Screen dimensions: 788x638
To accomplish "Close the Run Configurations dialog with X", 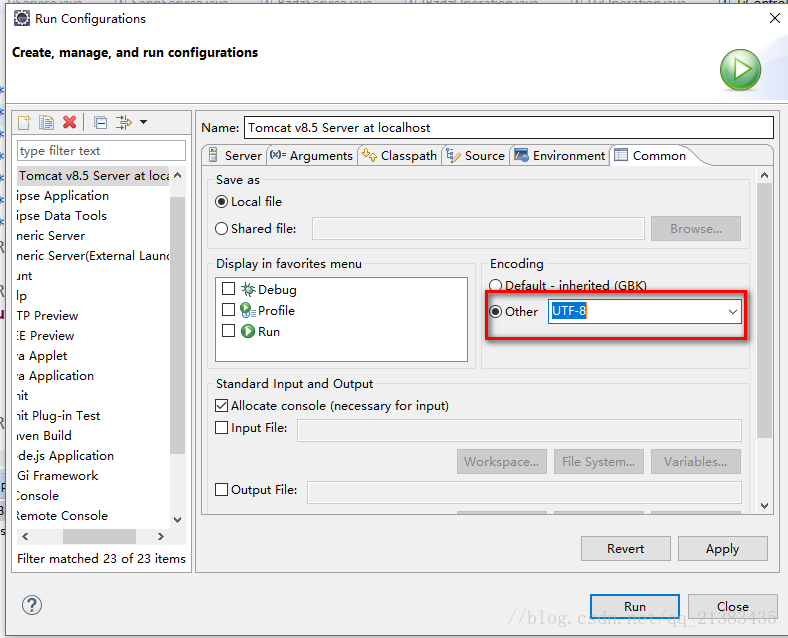I will pyautogui.click(x=774, y=19).
